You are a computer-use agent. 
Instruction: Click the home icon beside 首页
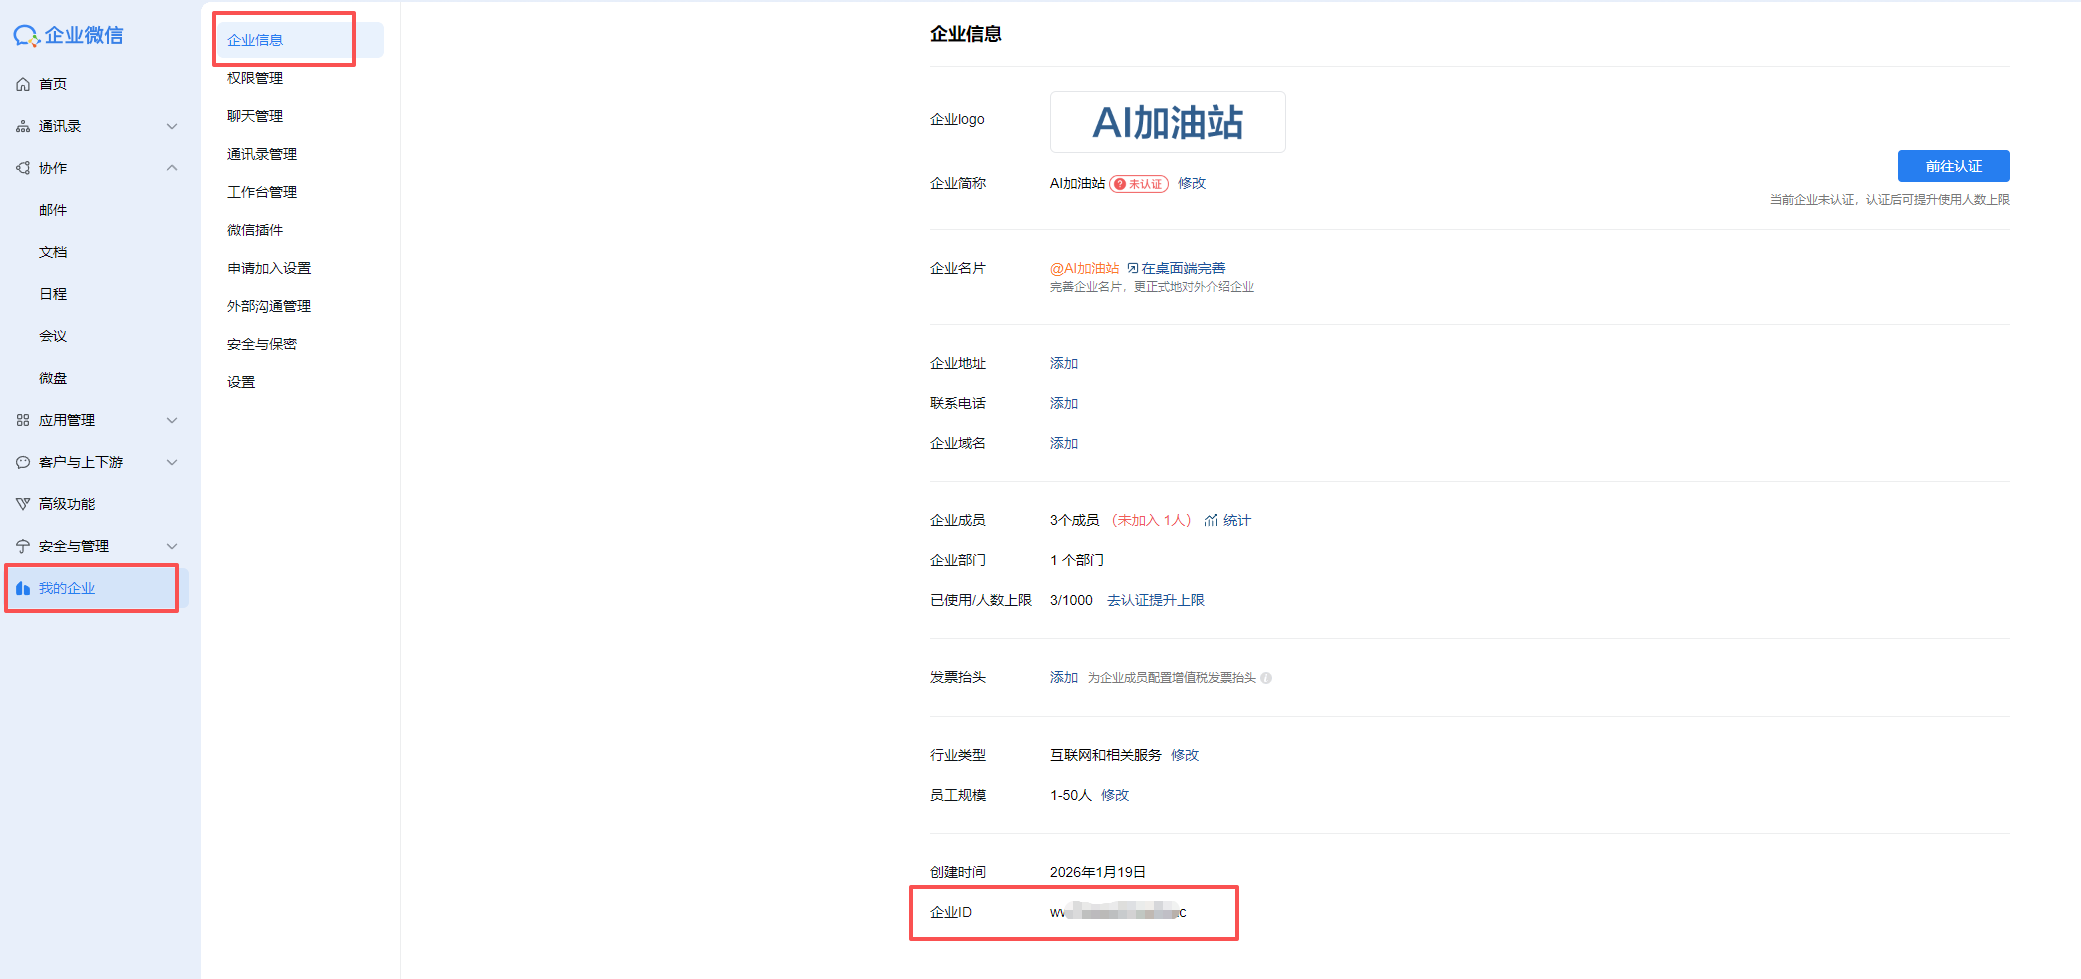tap(23, 84)
